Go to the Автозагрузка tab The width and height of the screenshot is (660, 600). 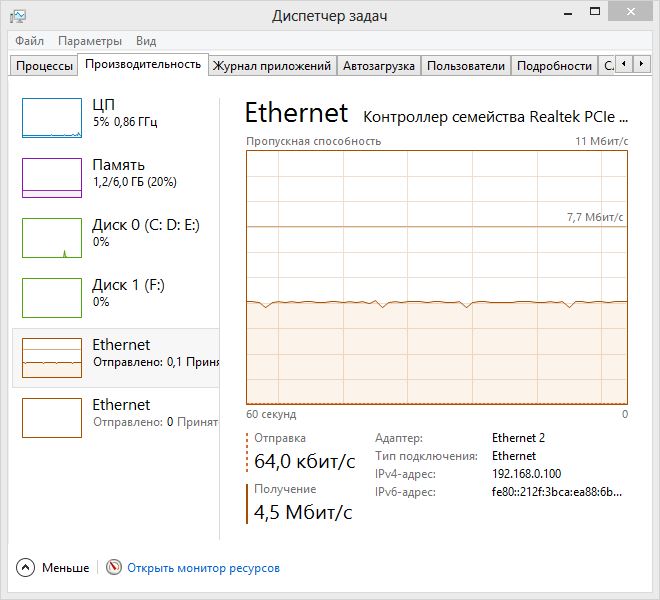(x=378, y=66)
